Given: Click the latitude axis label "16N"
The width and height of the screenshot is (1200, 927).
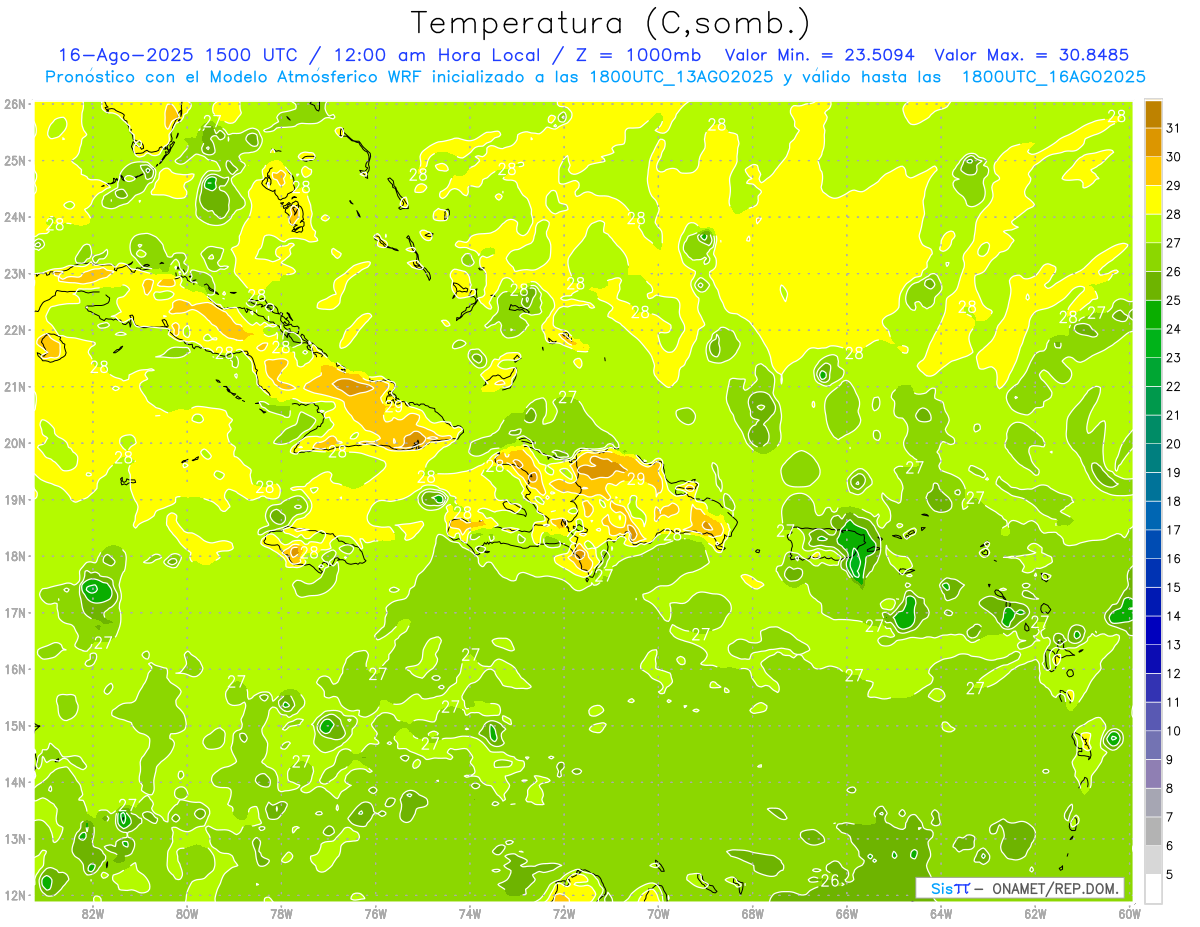Looking at the screenshot, I should [x=15, y=669].
